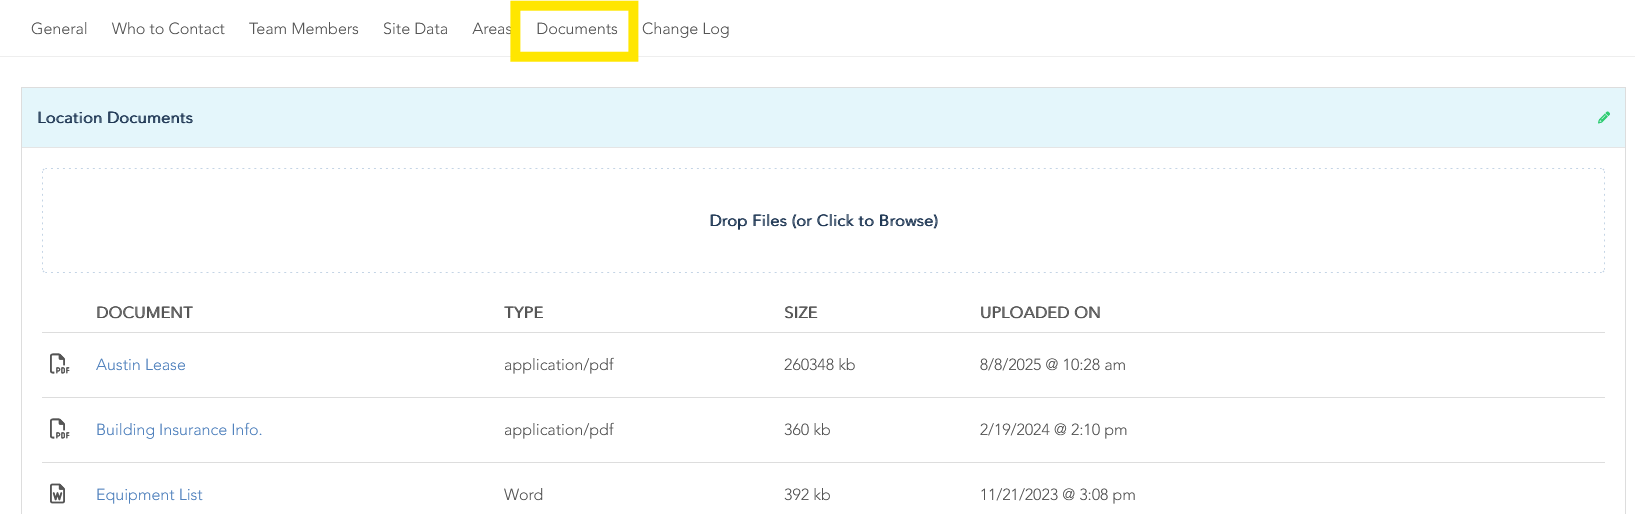This screenshot has width=1635, height=514.
Task: Click the Location Documents panel title
Action: click(x=115, y=118)
